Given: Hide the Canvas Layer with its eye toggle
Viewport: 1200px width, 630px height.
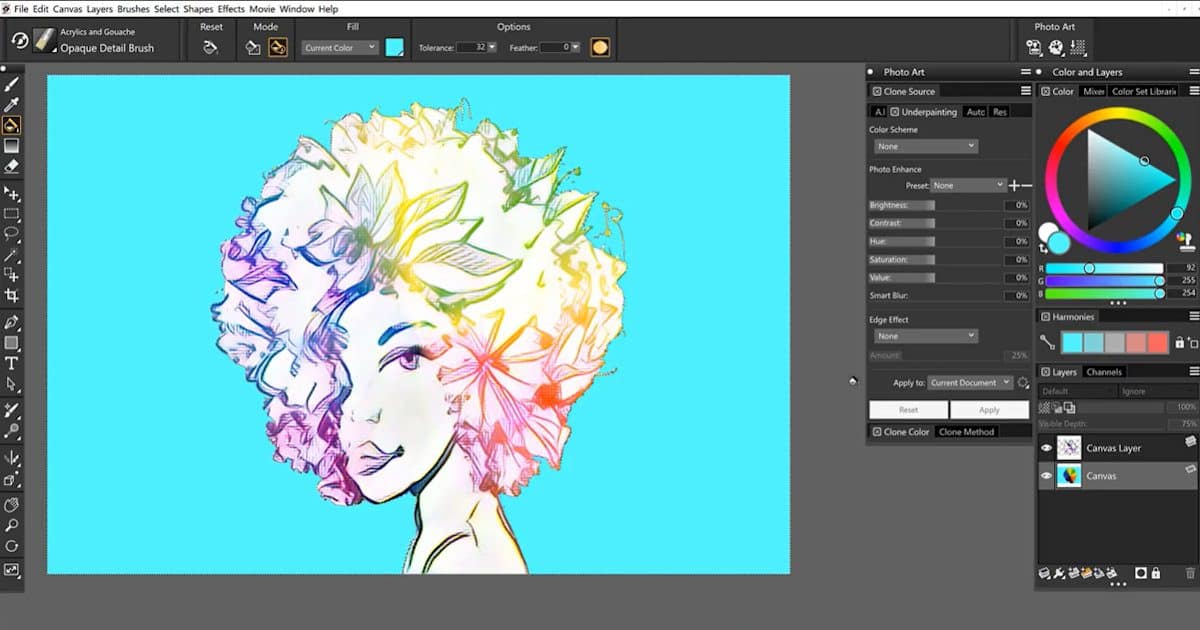Looking at the screenshot, I should [1046, 448].
